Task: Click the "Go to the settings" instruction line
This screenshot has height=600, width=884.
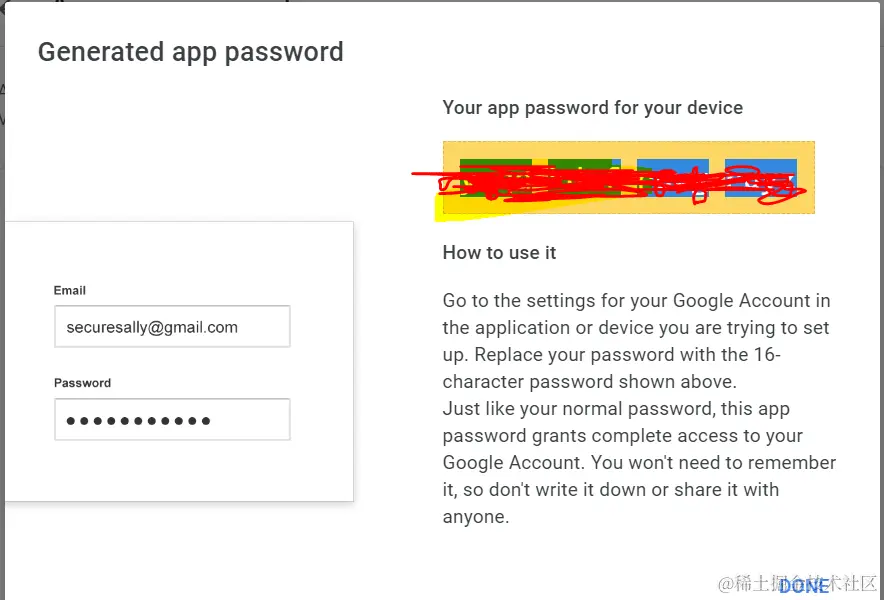Action: tap(636, 301)
